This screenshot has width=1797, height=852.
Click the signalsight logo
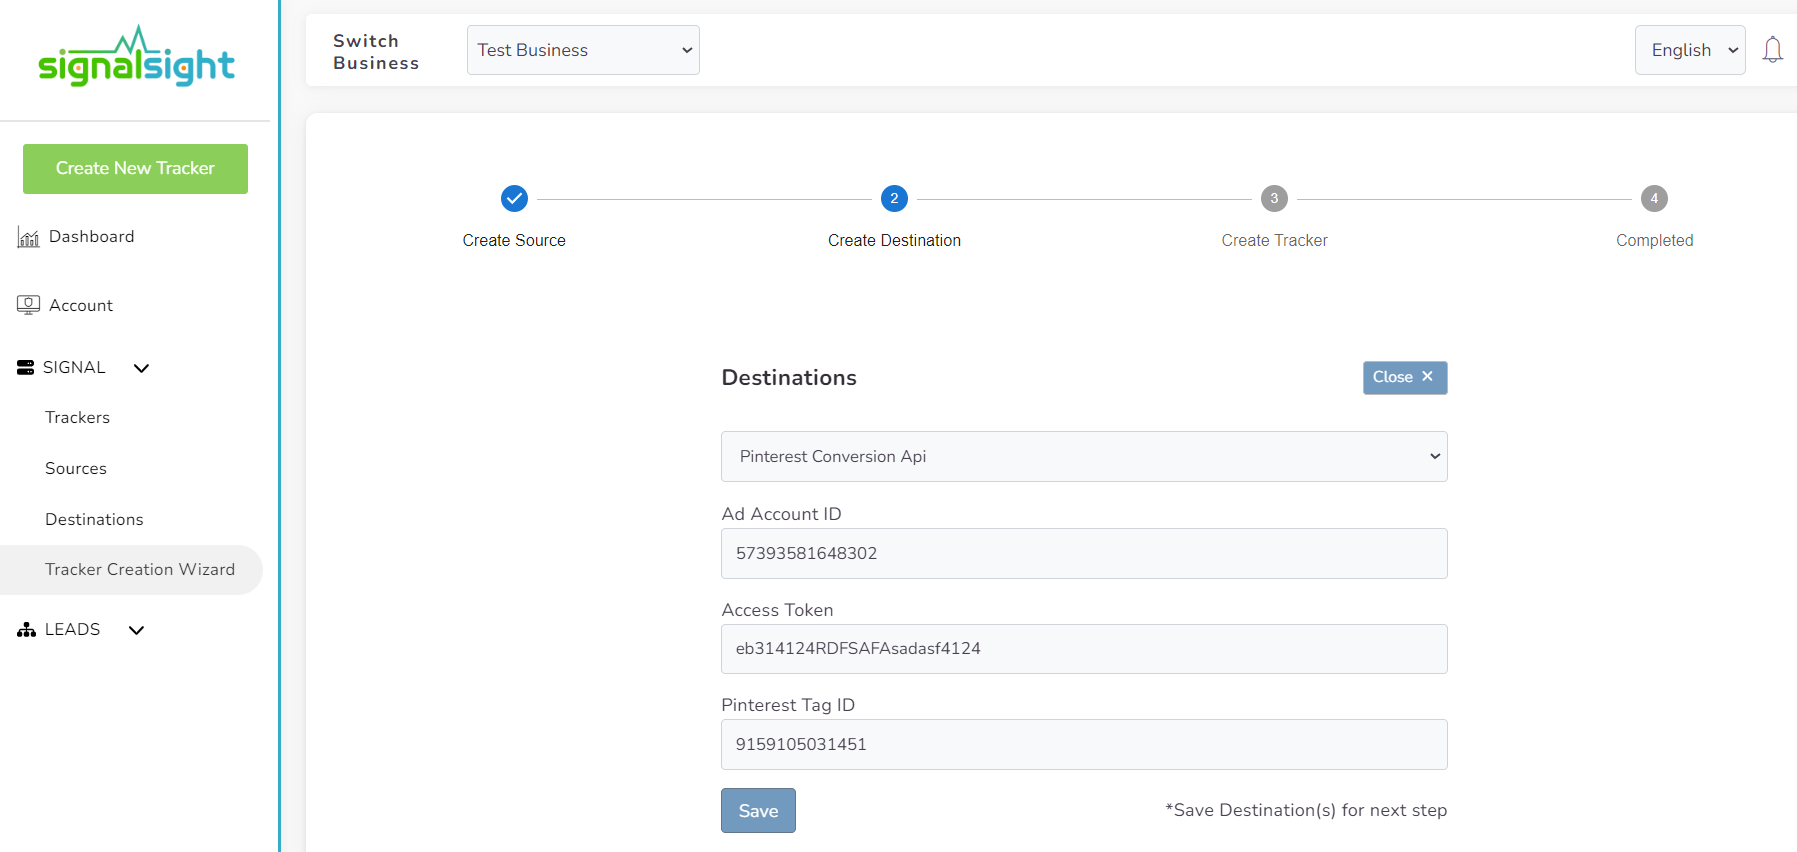pos(136,56)
